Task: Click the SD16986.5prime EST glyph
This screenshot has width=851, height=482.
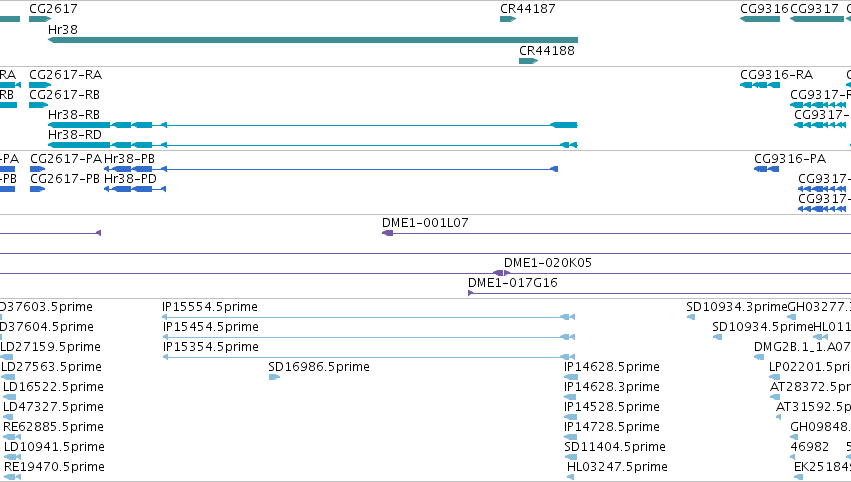Action: 275,377
